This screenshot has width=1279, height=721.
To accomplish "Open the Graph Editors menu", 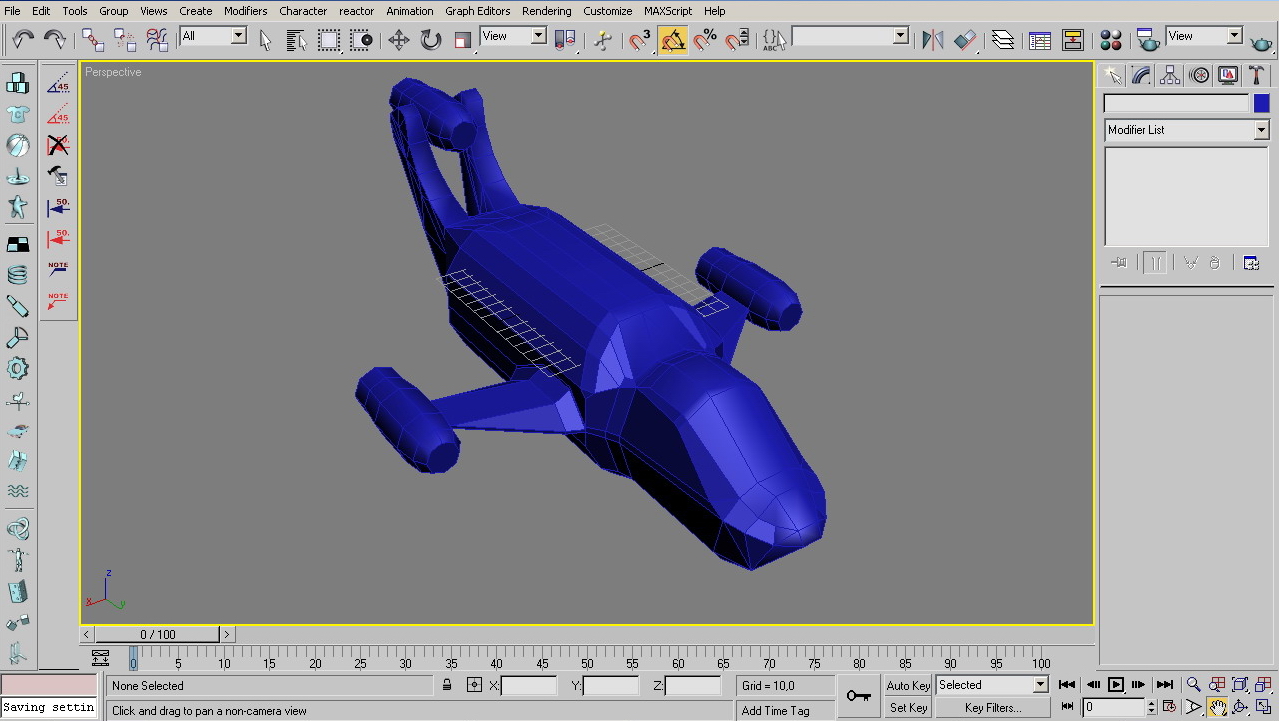I will click(x=477, y=11).
